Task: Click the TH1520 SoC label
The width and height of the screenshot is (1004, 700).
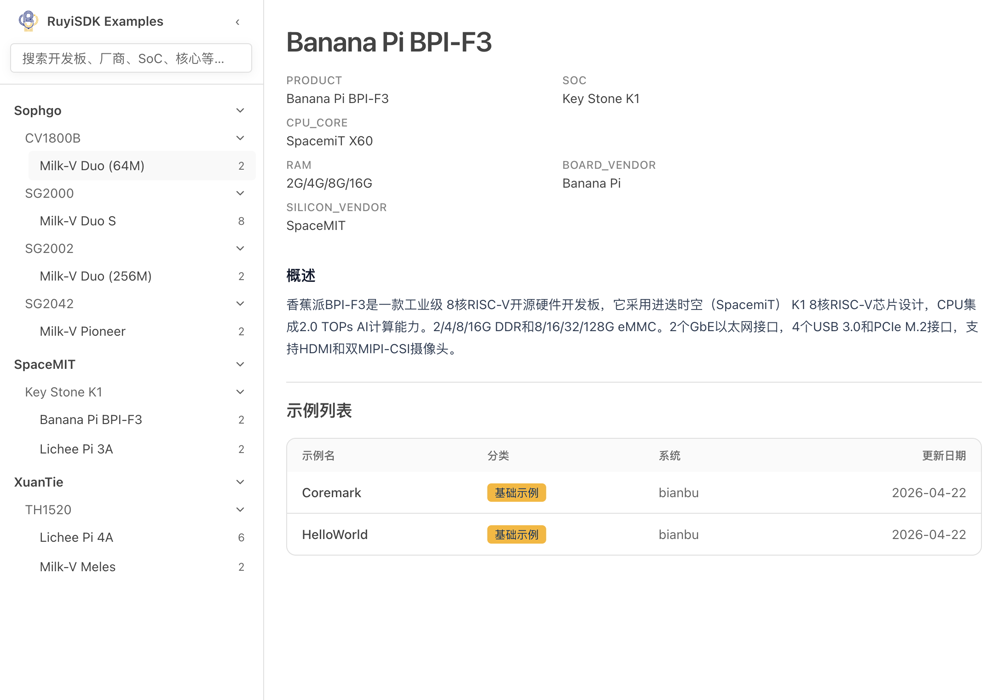Action: point(48,509)
